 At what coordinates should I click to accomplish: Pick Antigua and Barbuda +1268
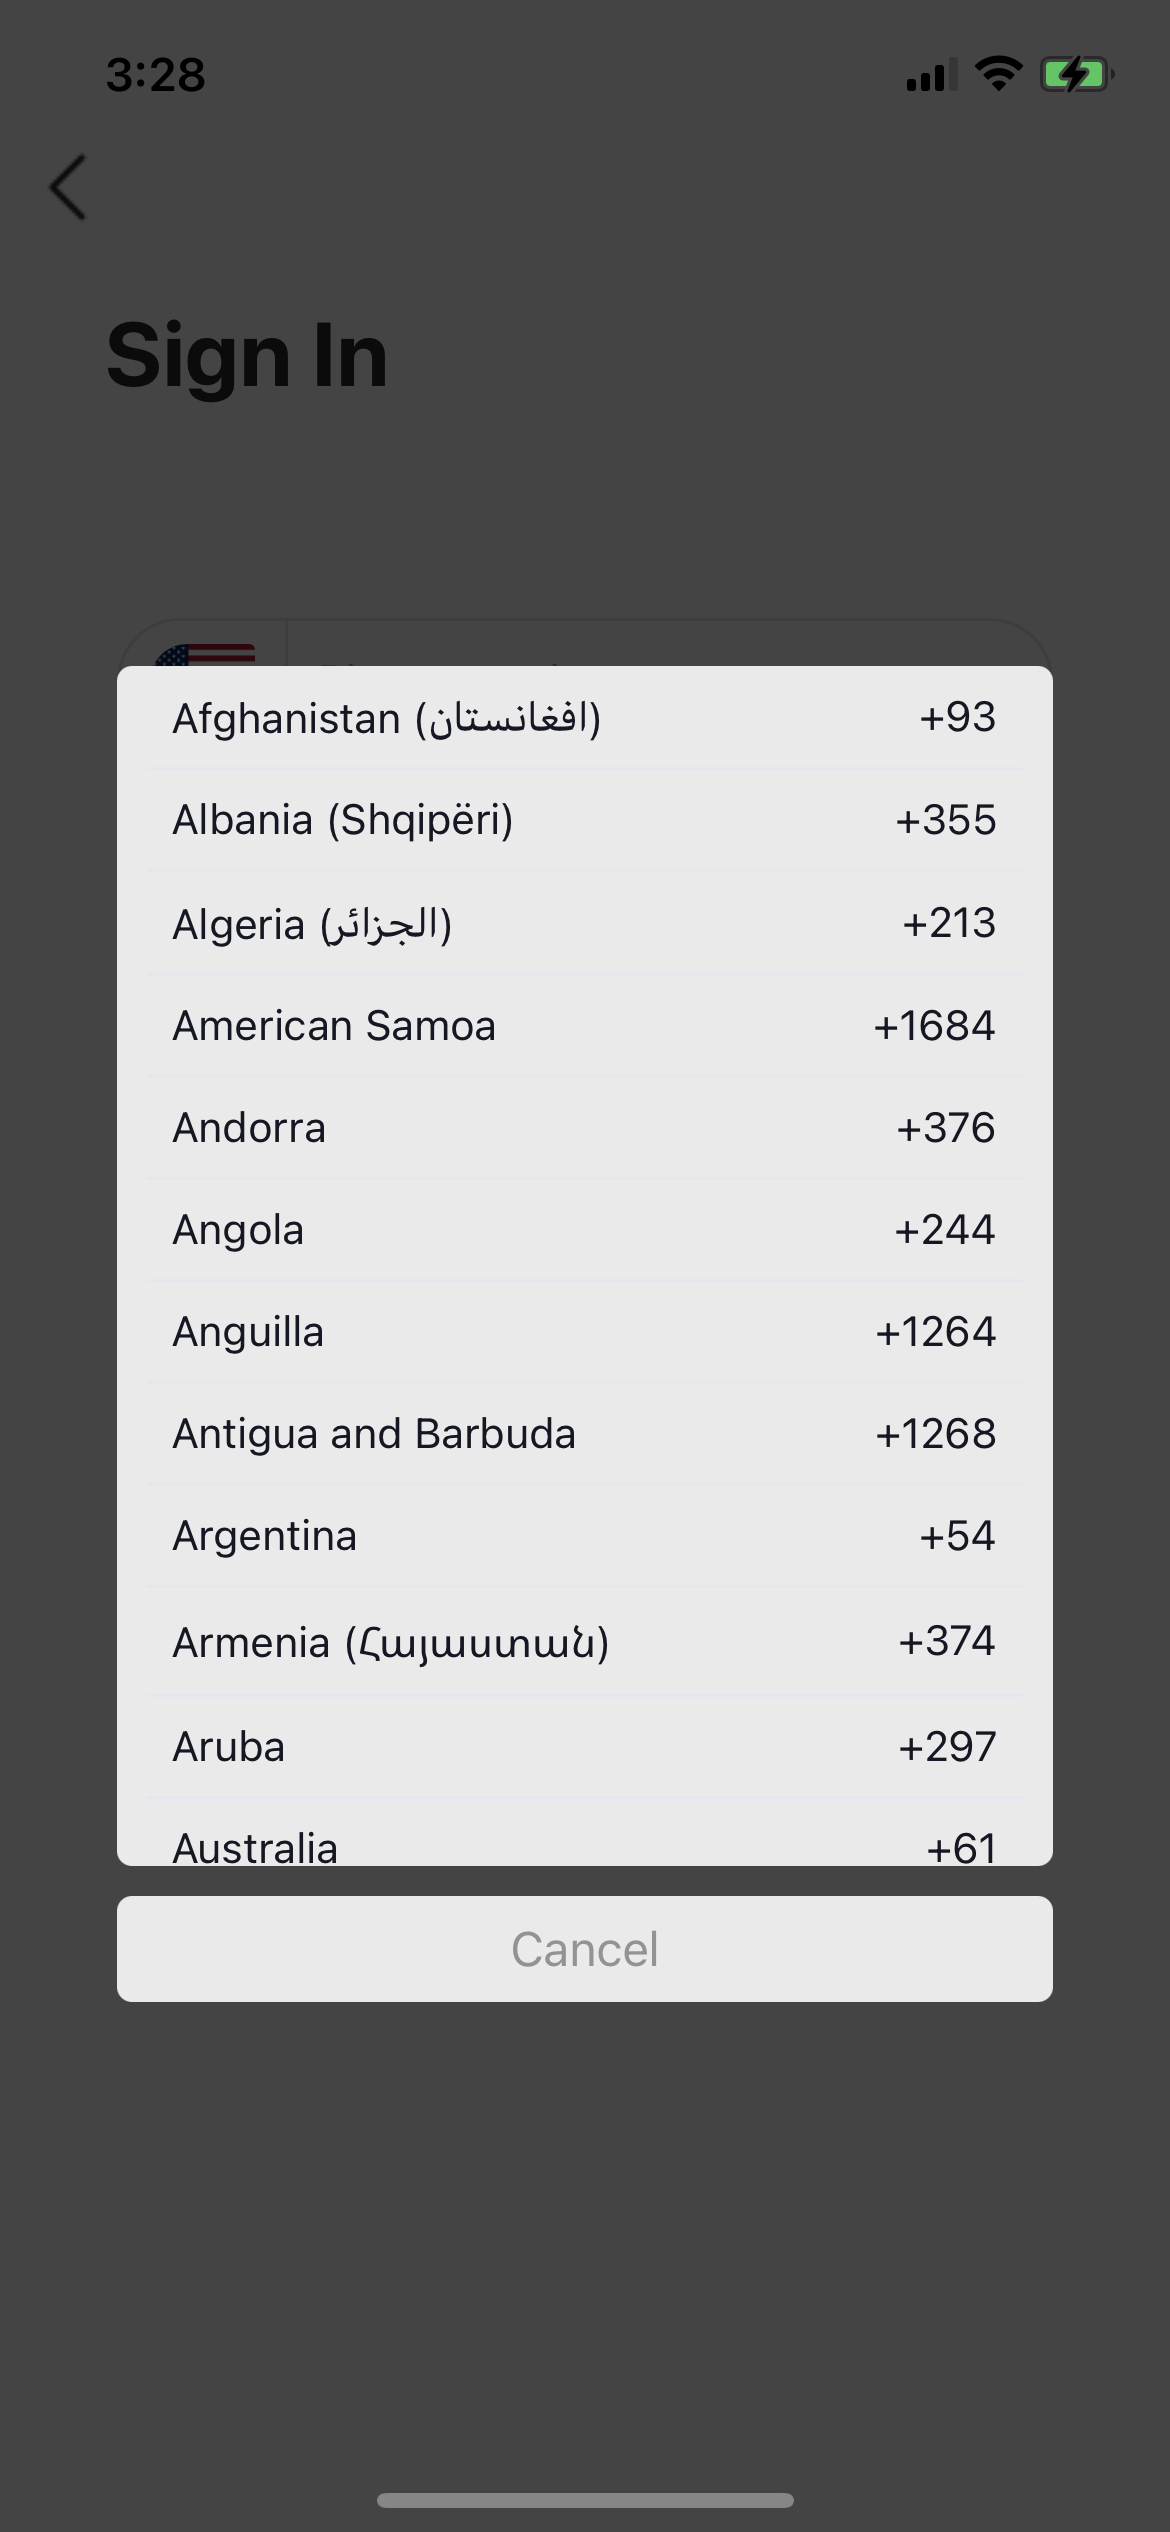tap(584, 1434)
